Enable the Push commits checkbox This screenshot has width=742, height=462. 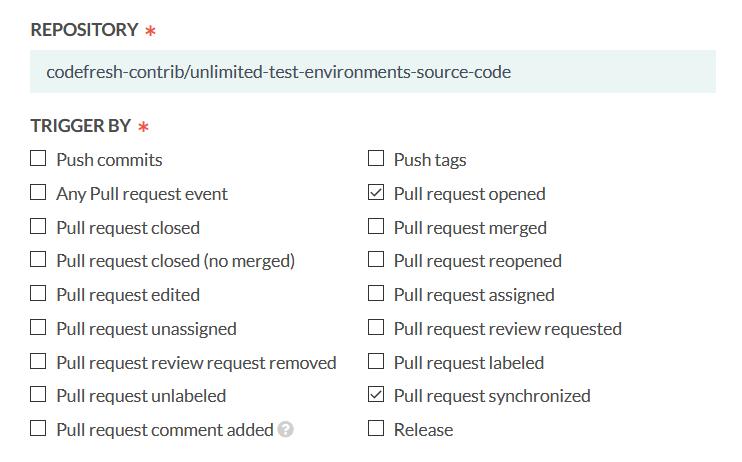coord(38,159)
